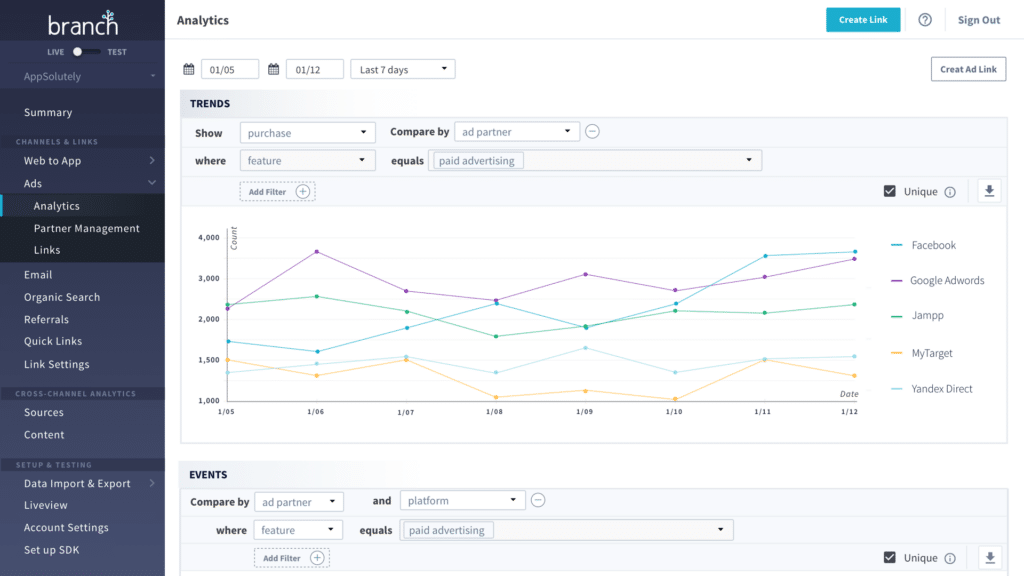This screenshot has width=1024, height=576.
Task: Open Unique info icon in Trends
Action: 950,192
